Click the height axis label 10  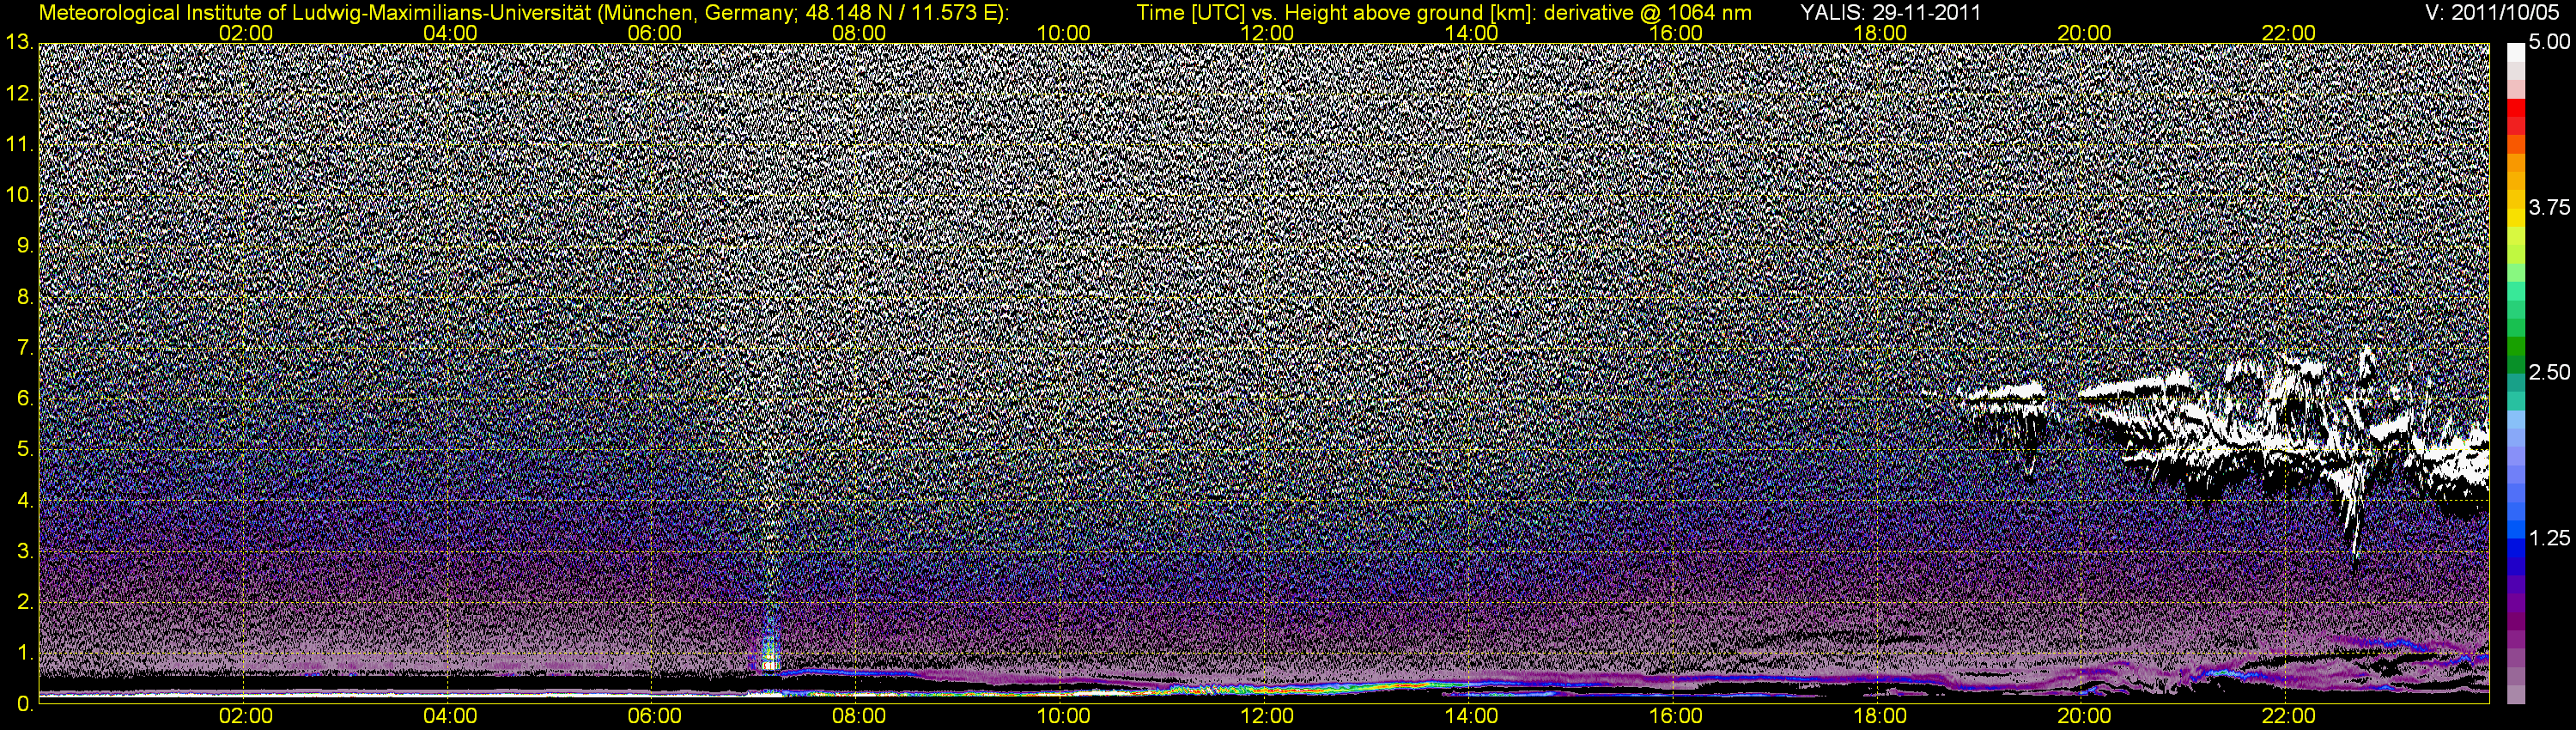(x=19, y=195)
